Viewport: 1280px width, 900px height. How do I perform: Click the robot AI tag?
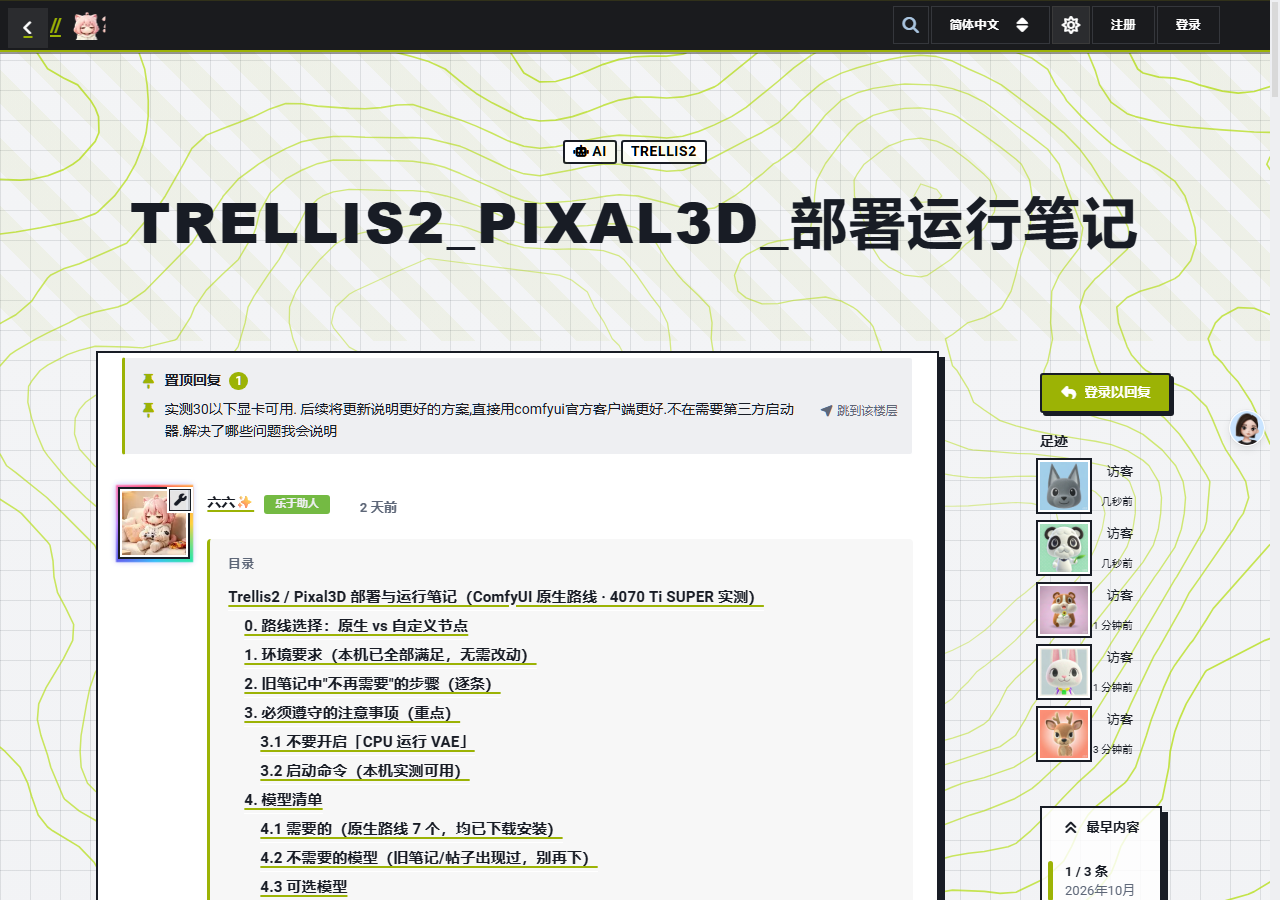(590, 152)
